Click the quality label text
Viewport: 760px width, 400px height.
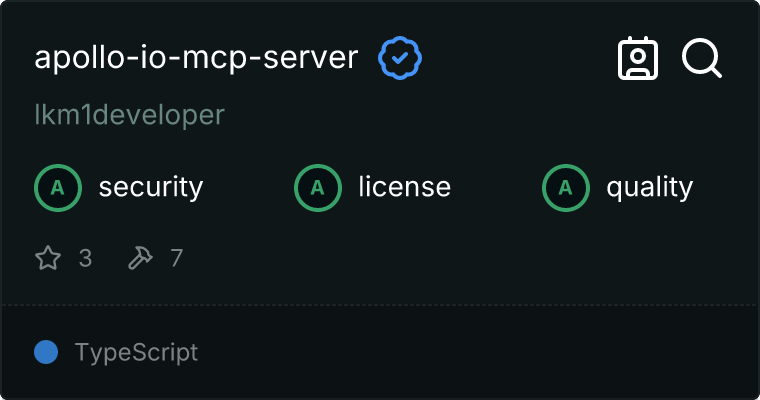(x=649, y=187)
